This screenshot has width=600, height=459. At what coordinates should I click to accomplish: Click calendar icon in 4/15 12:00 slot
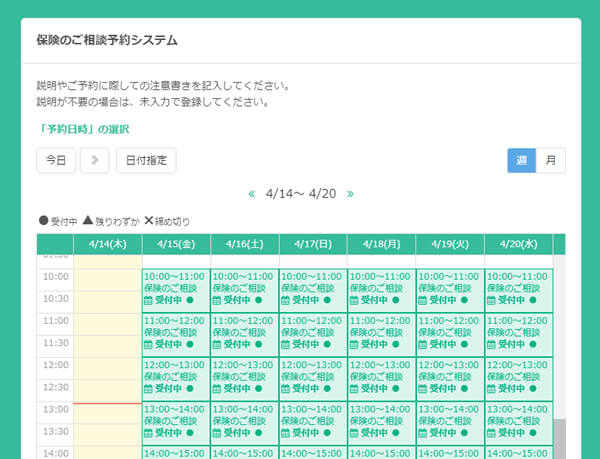click(148, 388)
